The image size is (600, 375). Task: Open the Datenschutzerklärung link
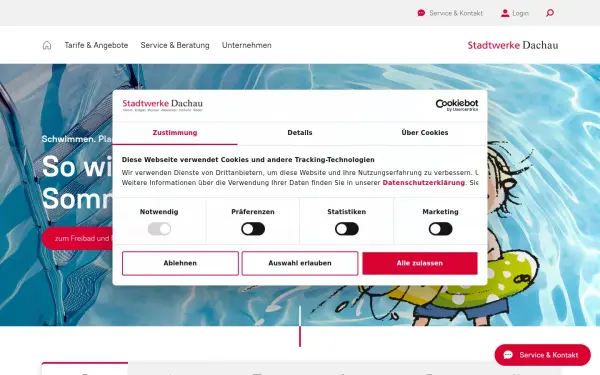coord(424,183)
